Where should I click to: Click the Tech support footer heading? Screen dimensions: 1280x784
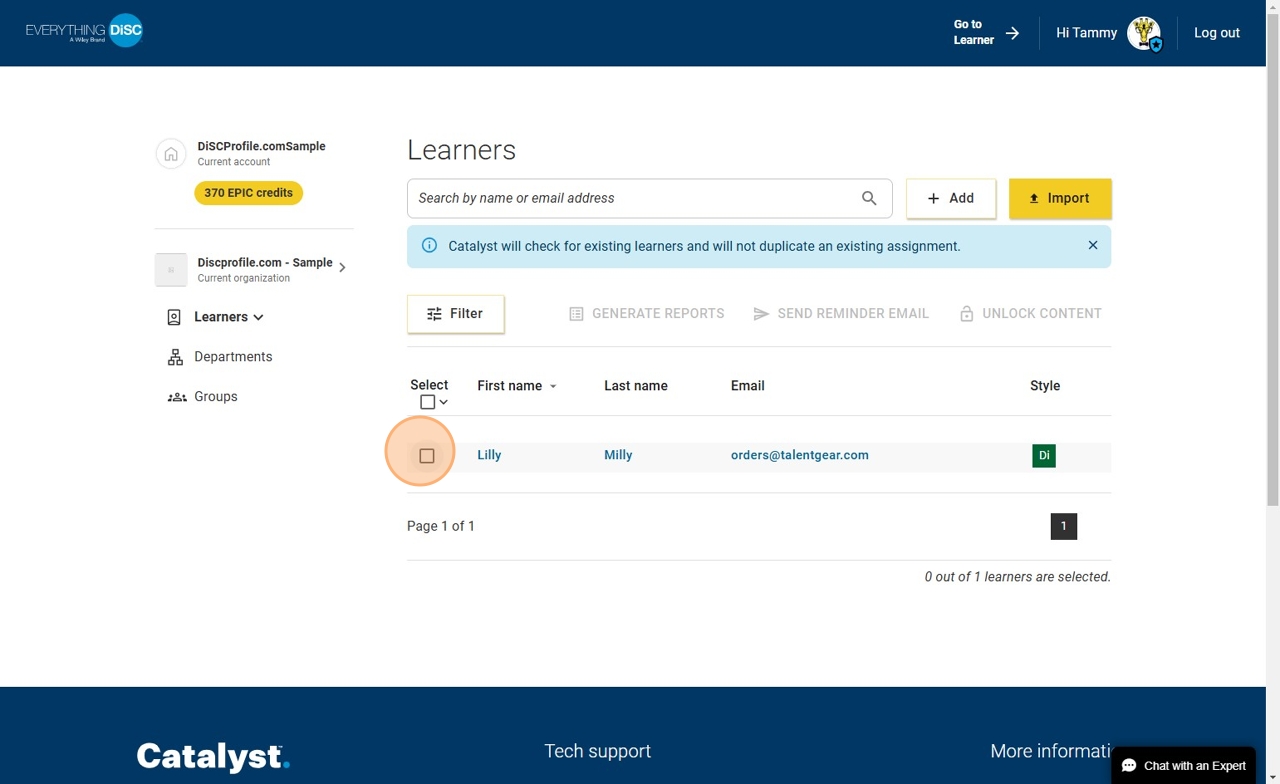tap(597, 751)
